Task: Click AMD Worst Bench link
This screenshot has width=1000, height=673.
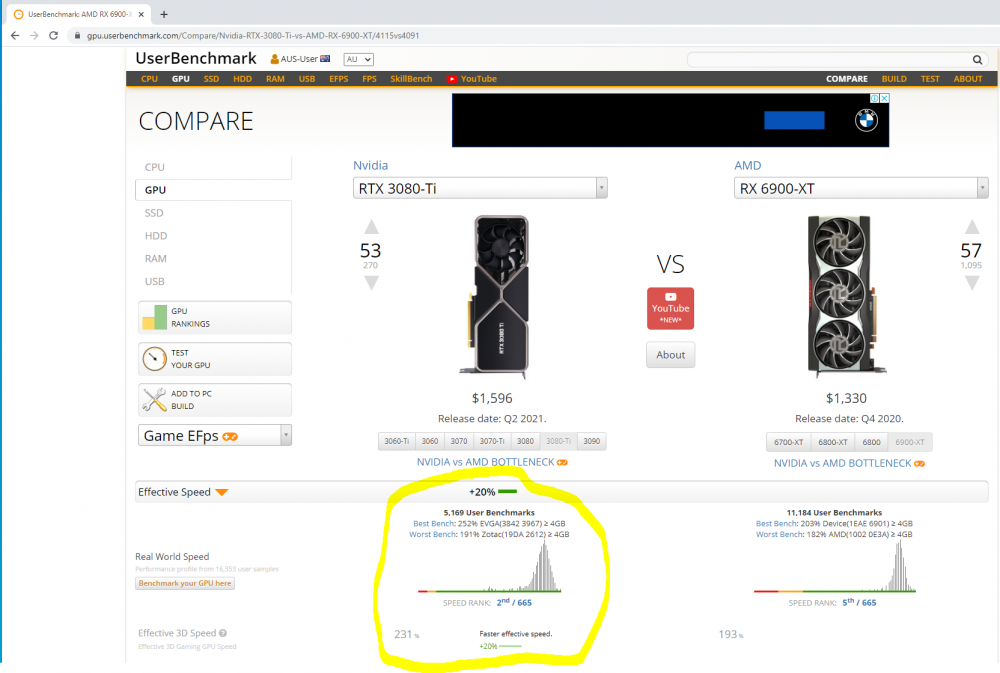Action: pyautogui.click(x=779, y=535)
